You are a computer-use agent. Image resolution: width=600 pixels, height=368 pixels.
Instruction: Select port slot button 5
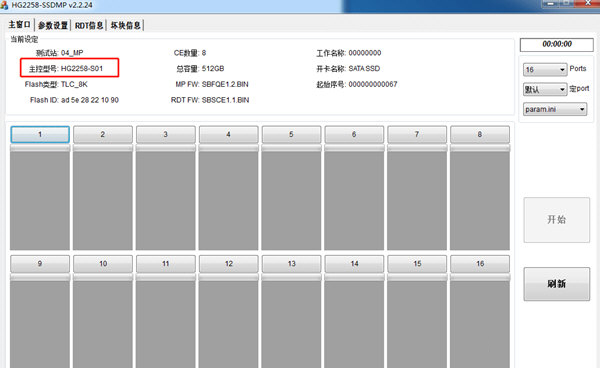(x=291, y=134)
